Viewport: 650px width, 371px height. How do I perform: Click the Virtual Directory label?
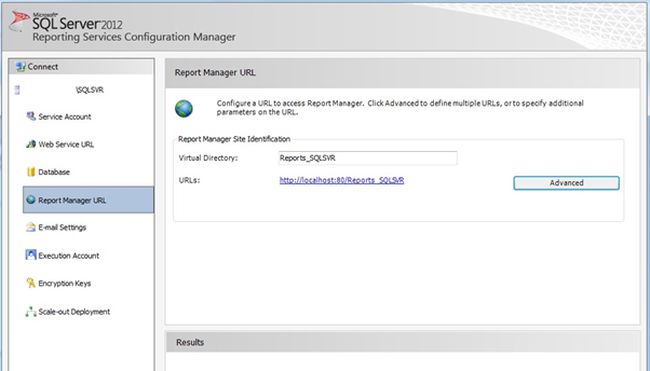[x=208, y=158]
